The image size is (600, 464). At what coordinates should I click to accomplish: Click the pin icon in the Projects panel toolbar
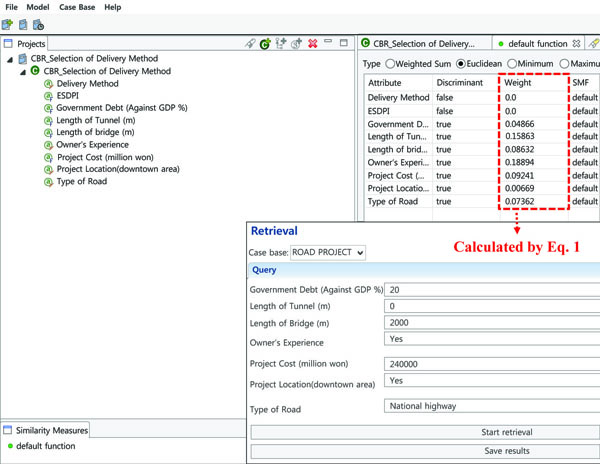tap(250, 43)
